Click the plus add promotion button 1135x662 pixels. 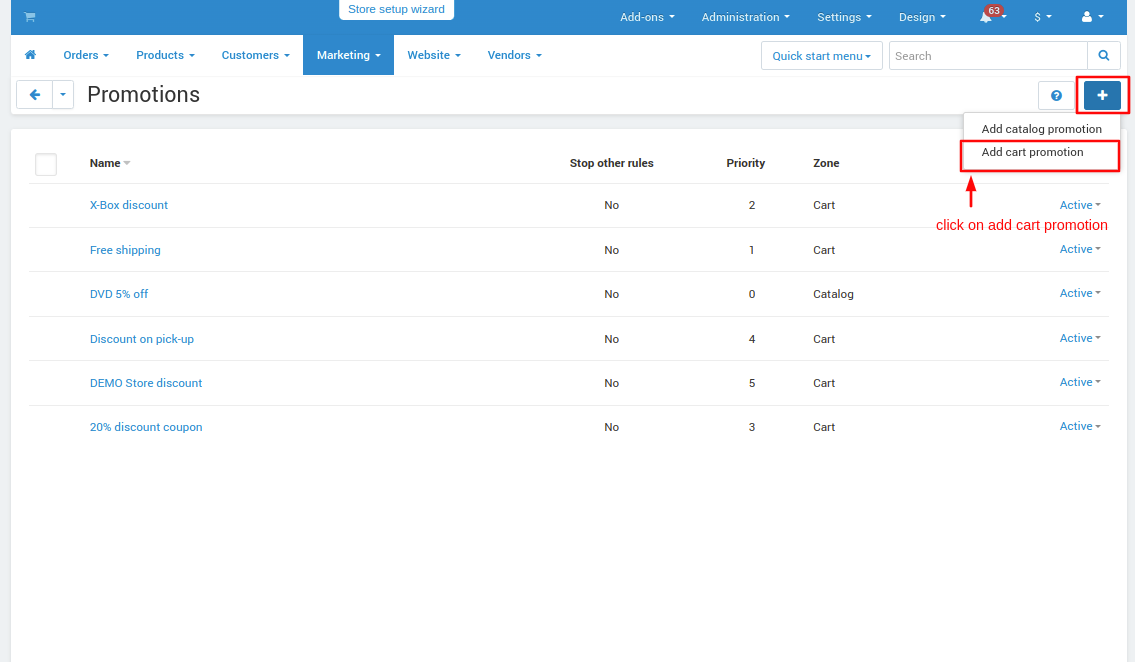[1102, 96]
